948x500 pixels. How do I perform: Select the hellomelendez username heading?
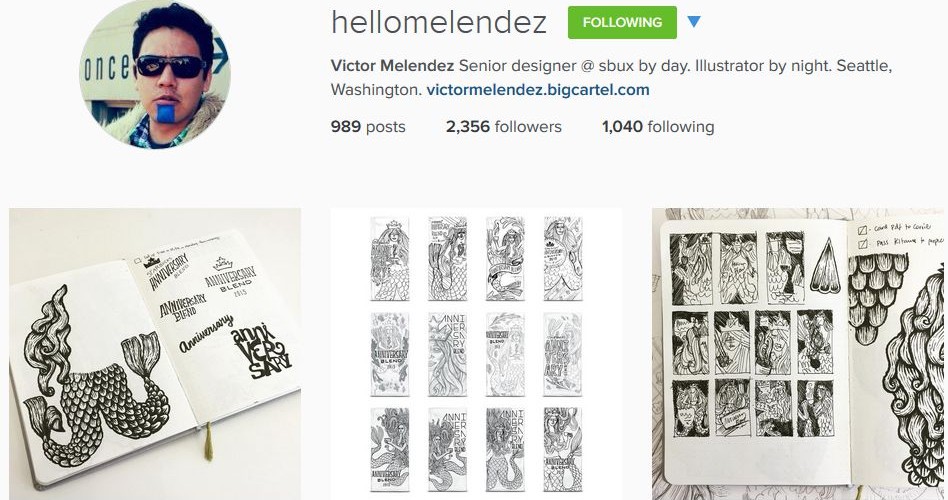439,22
